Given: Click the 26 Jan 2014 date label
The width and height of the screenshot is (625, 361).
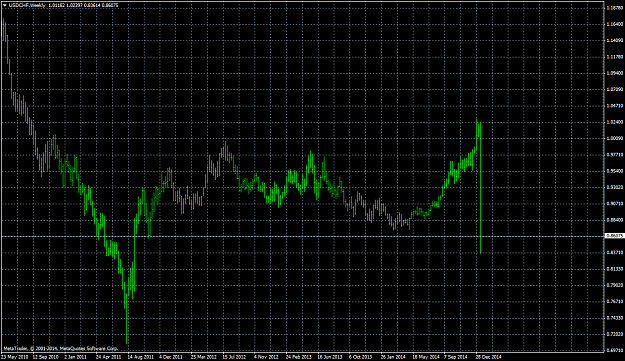Looking at the screenshot, I should pyautogui.click(x=393, y=357).
